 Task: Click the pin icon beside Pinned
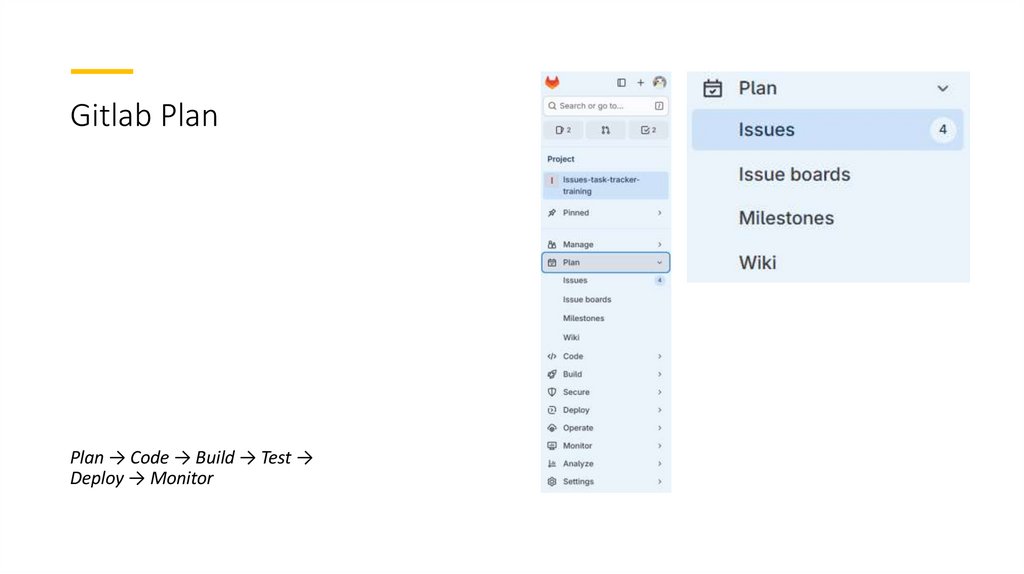click(552, 213)
